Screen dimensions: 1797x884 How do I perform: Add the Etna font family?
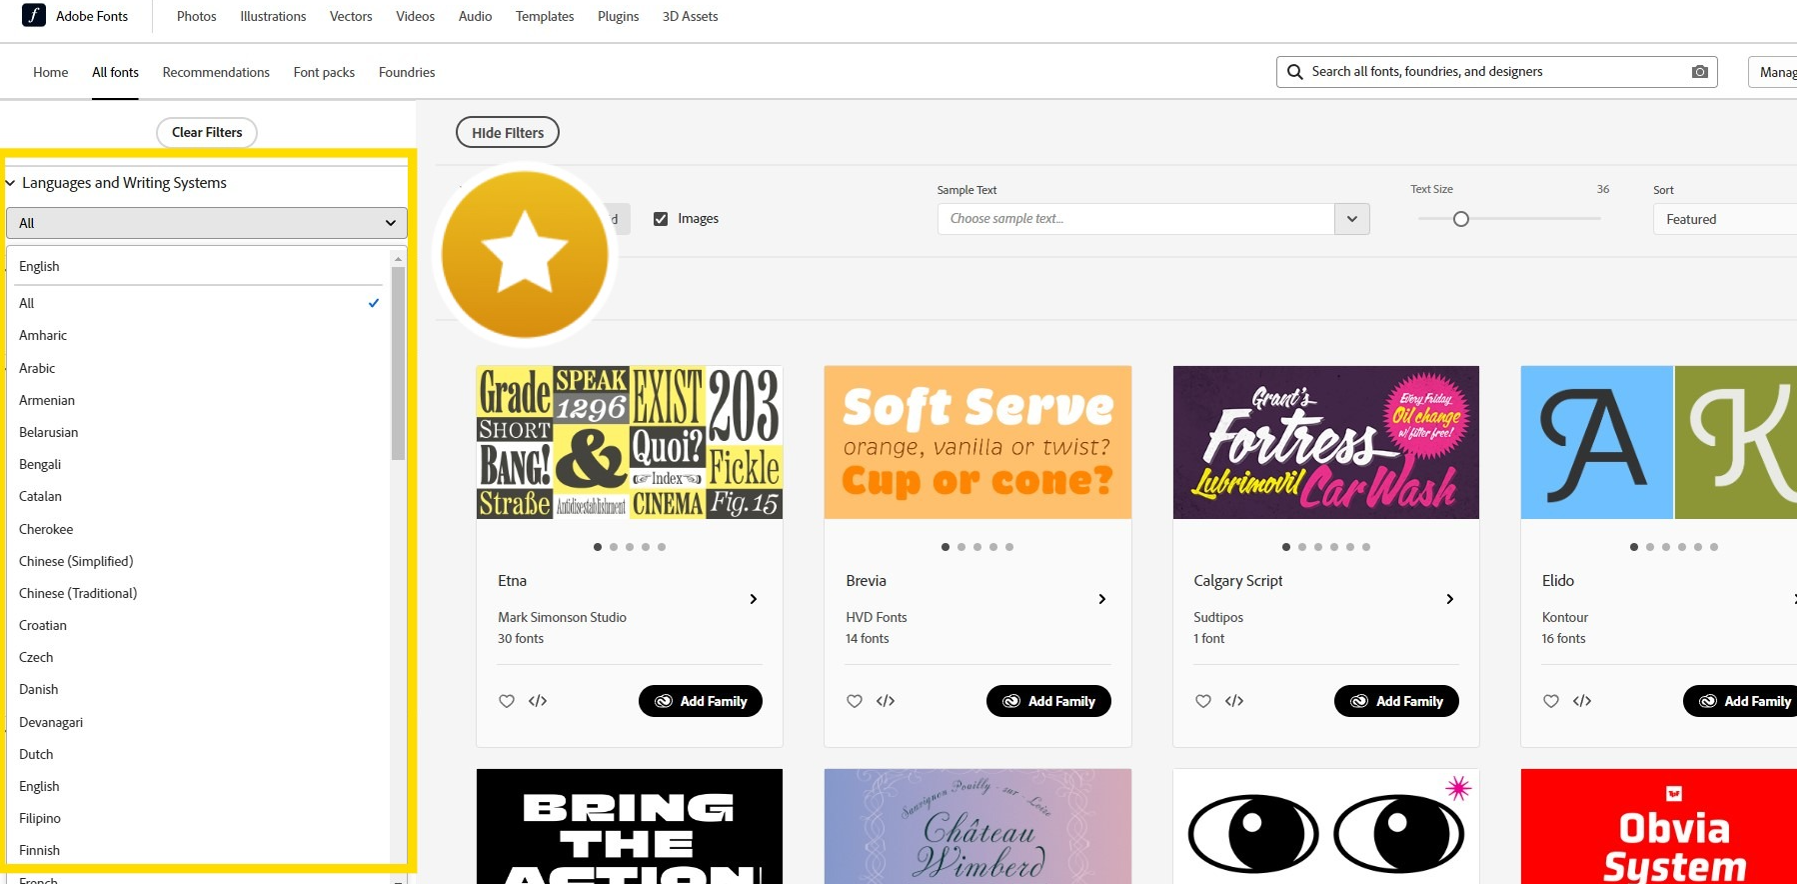[x=700, y=701]
